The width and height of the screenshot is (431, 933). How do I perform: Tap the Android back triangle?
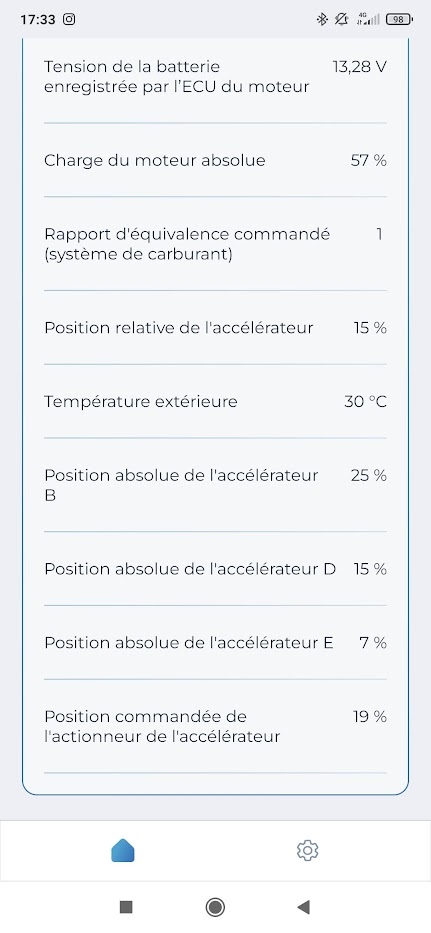(x=304, y=907)
